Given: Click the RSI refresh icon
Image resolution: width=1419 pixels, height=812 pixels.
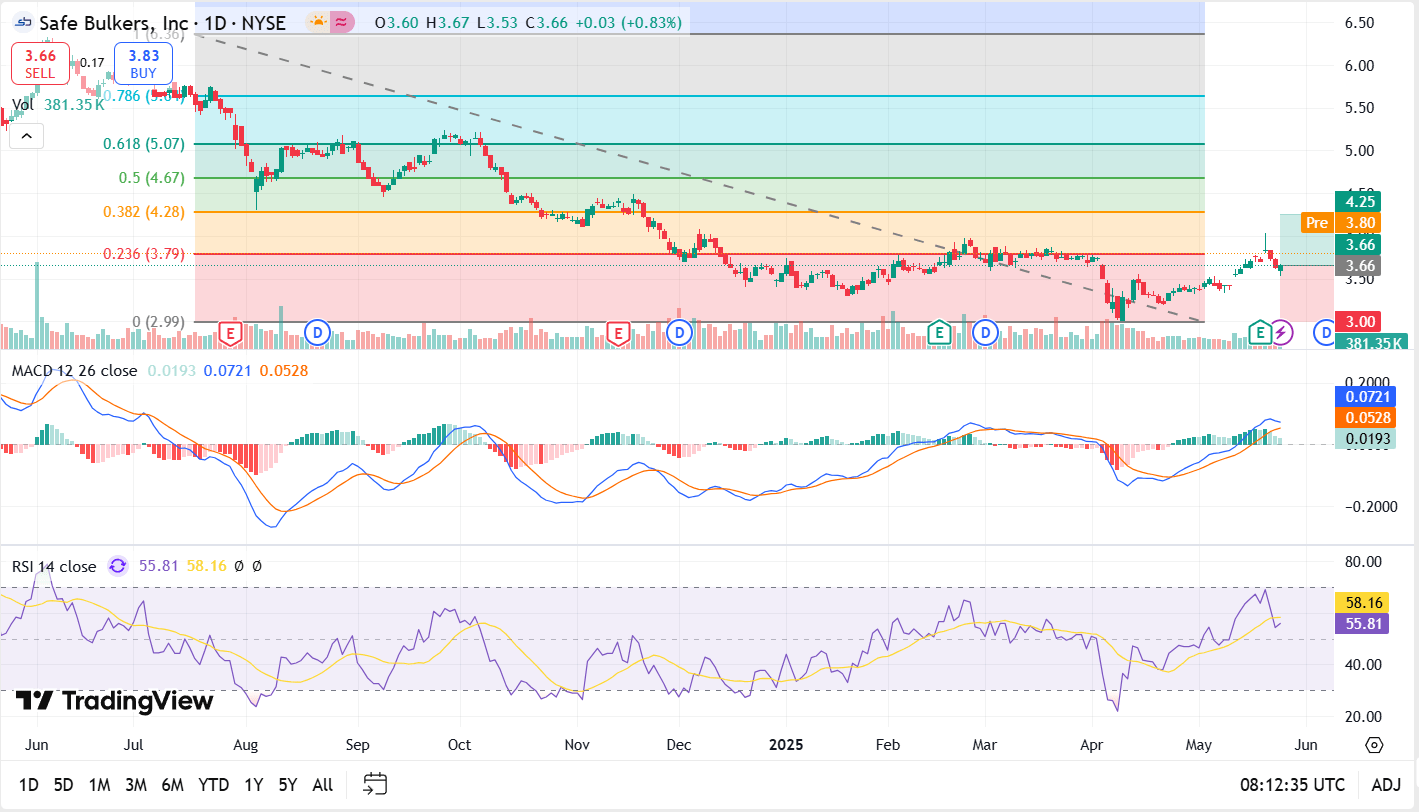Looking at the screenshot, I should pos(117,566).
